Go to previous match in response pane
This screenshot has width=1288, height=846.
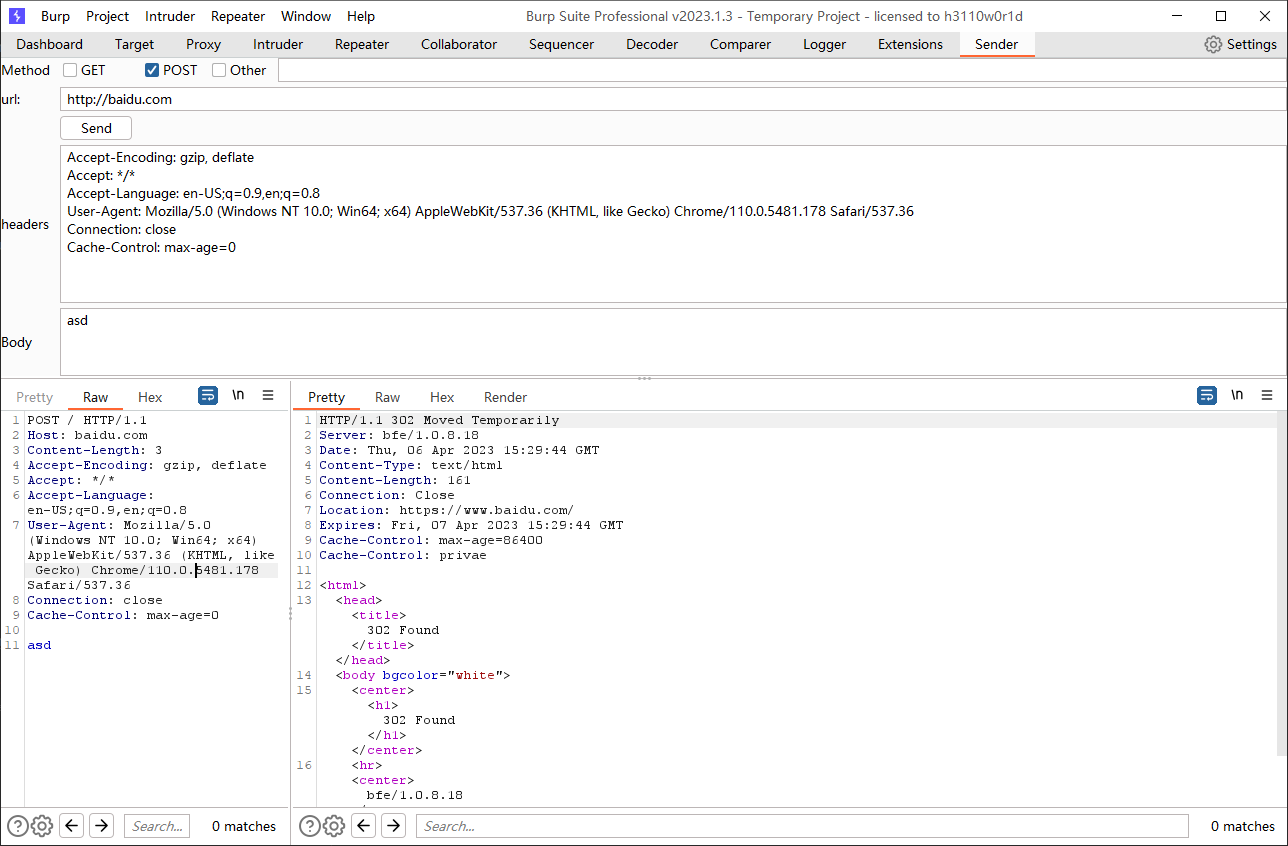(364, 826)
